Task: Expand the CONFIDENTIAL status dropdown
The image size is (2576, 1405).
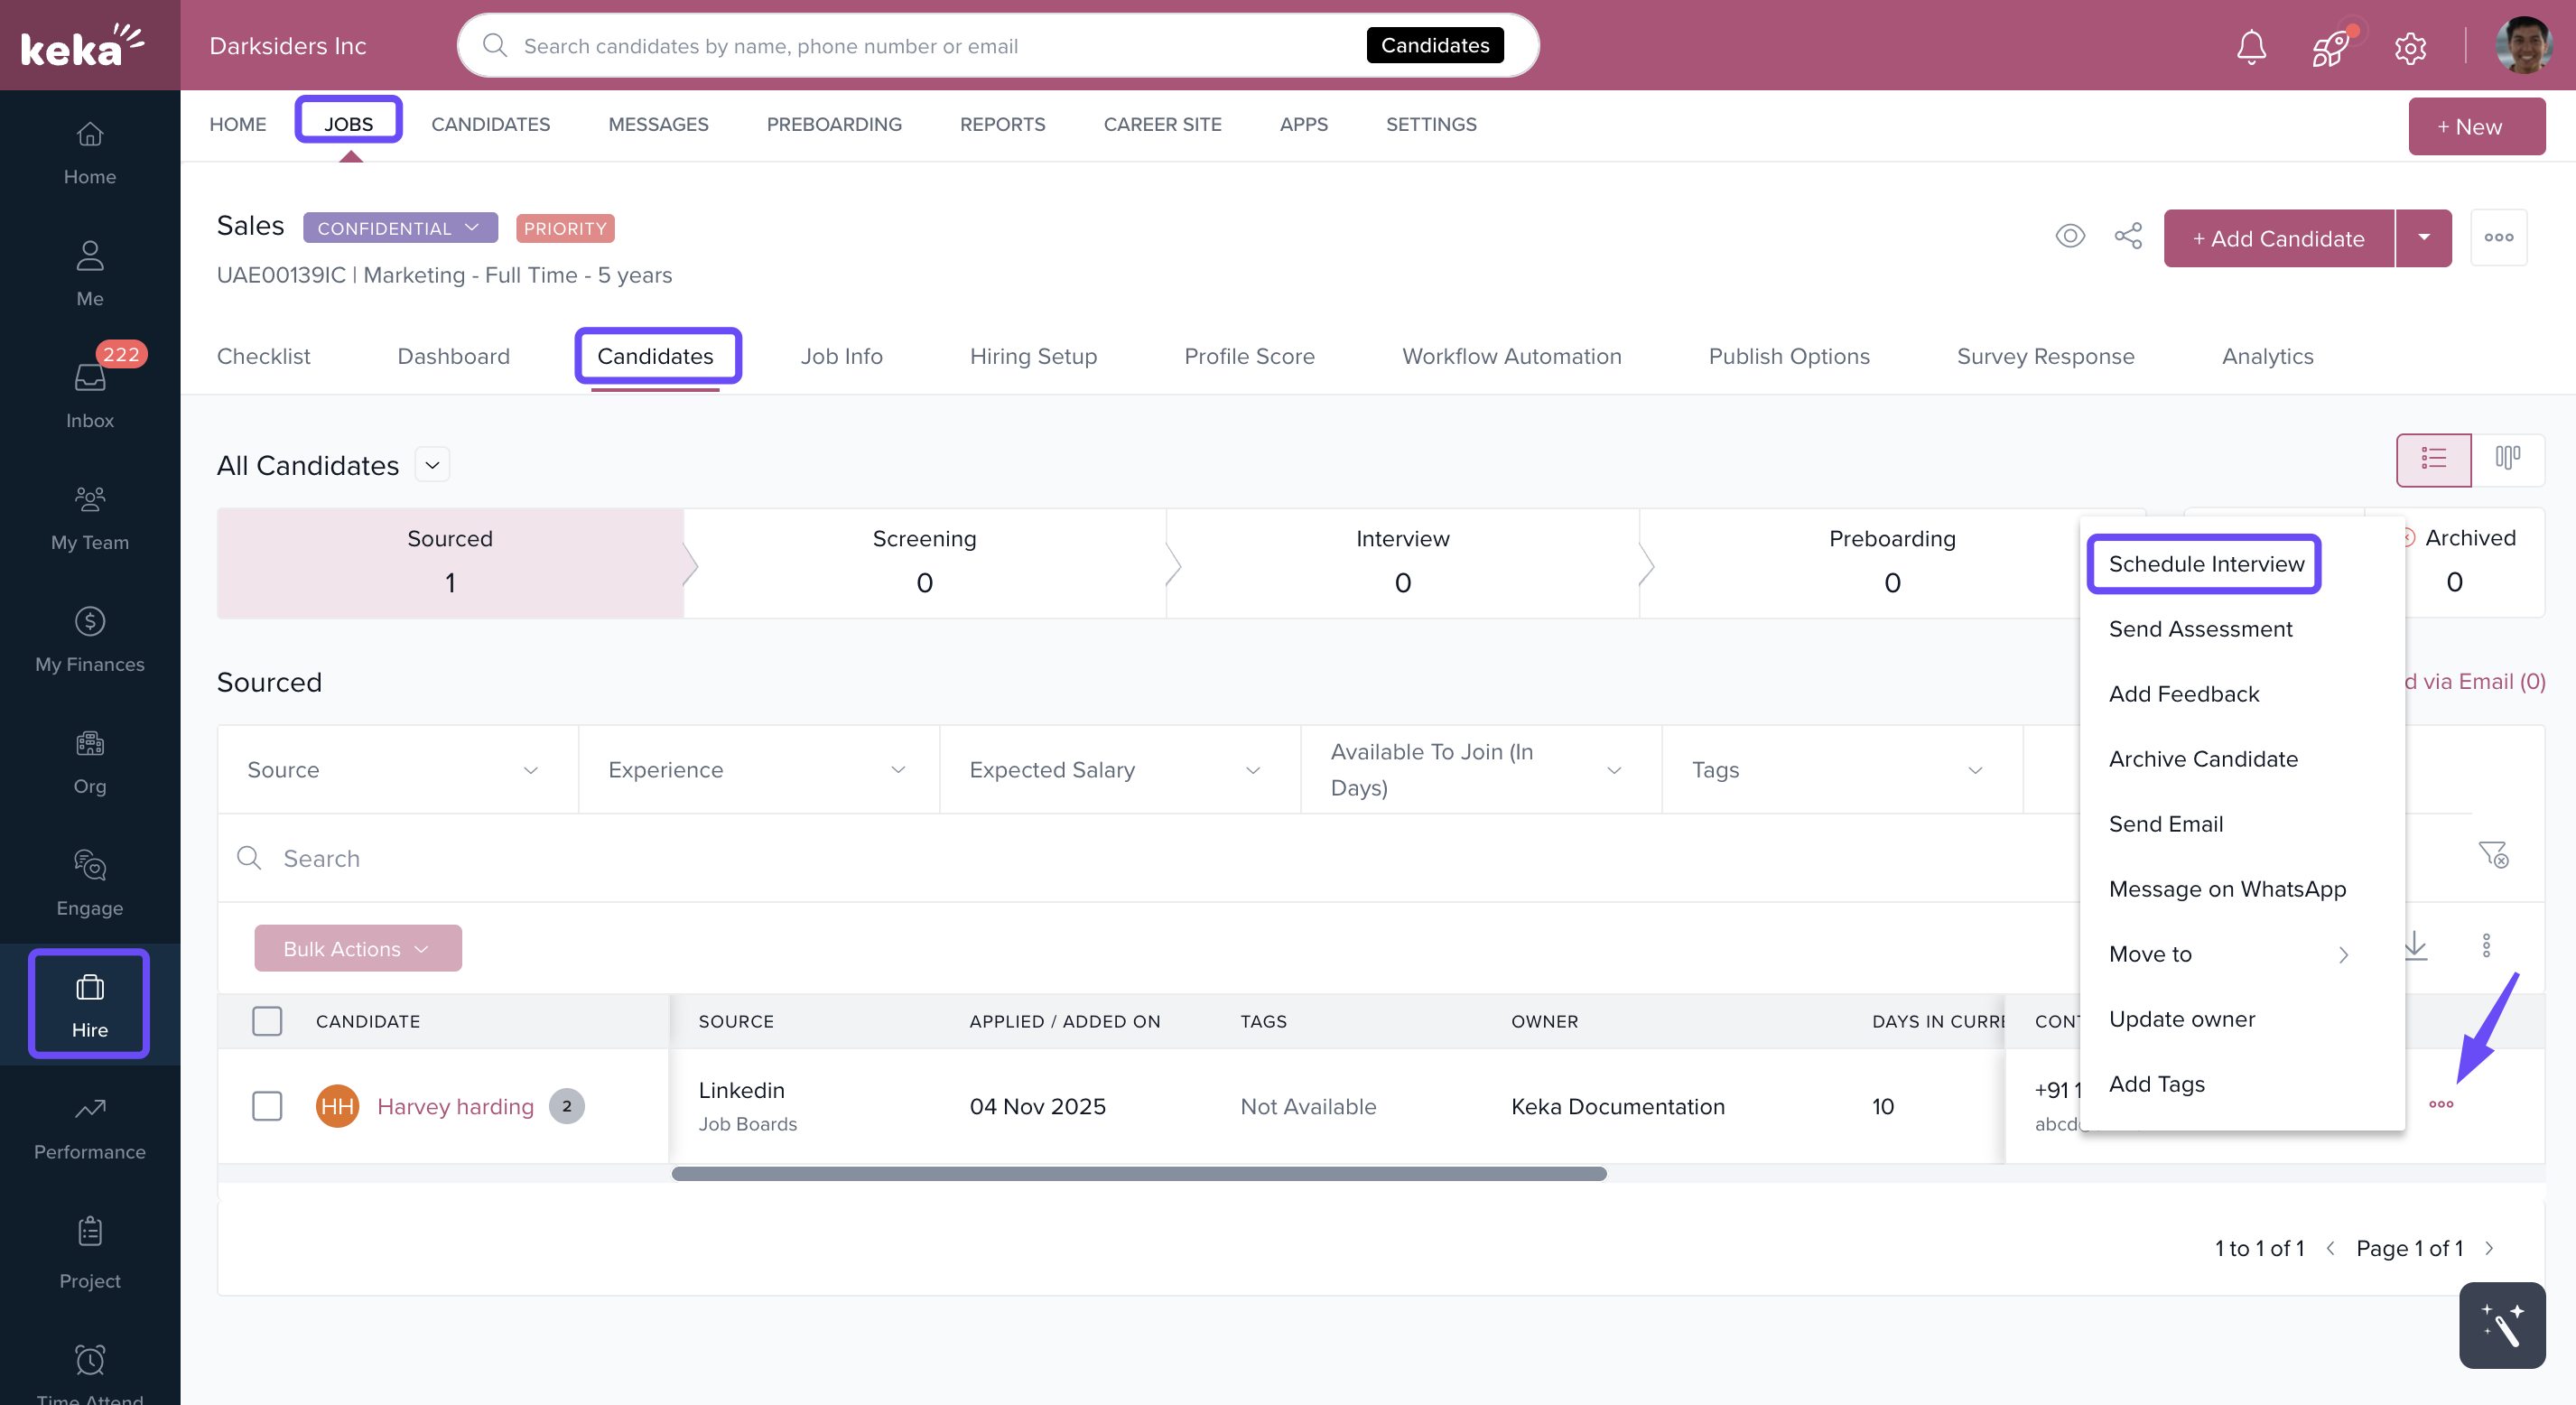Action: [400, 228]
